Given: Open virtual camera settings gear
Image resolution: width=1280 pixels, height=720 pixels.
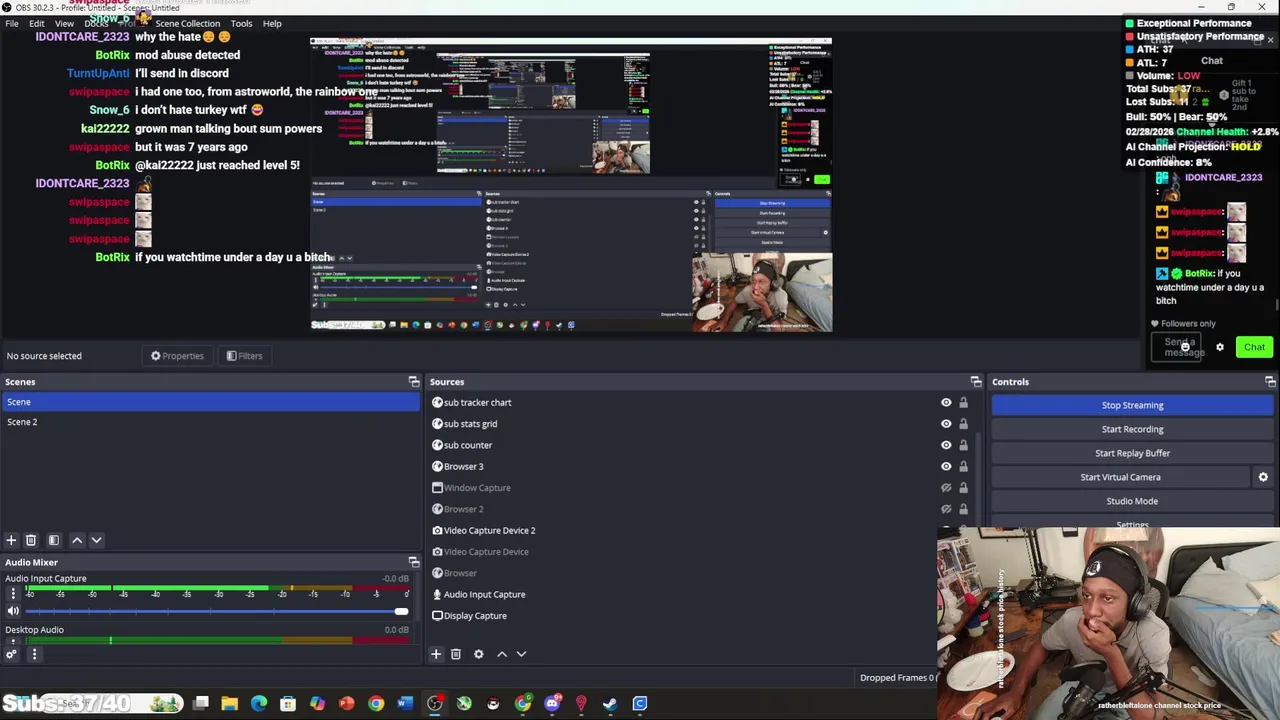Looking at the screenshot, I should click(1263, 477).
